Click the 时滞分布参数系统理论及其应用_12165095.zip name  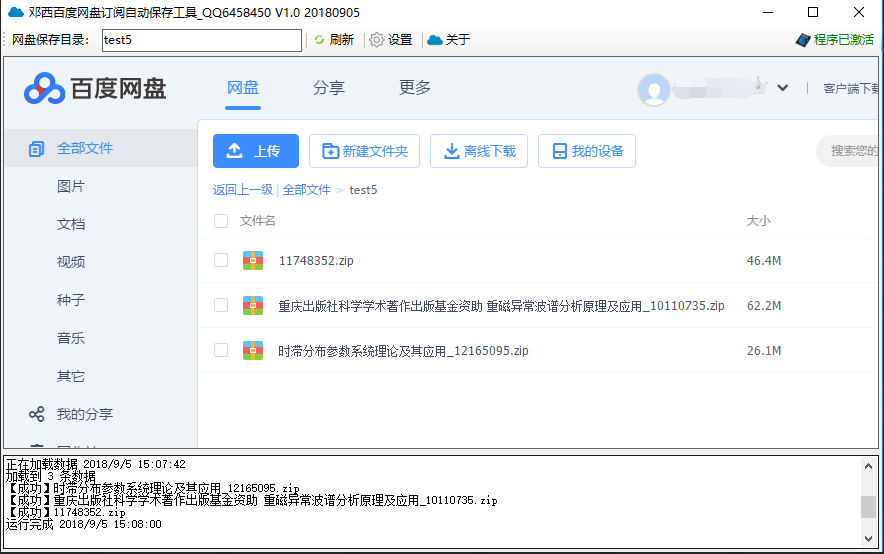pyautogui.click(x=403, y=351)
